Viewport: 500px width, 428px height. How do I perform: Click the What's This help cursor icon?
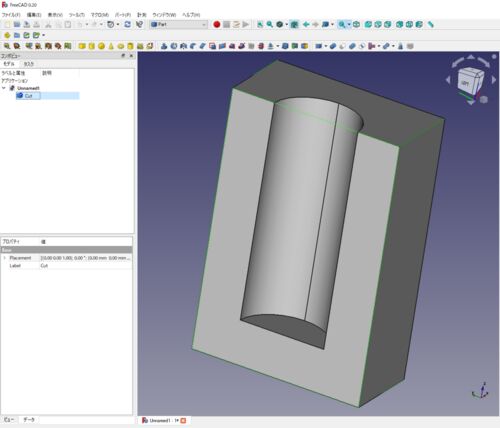point(140,25)
